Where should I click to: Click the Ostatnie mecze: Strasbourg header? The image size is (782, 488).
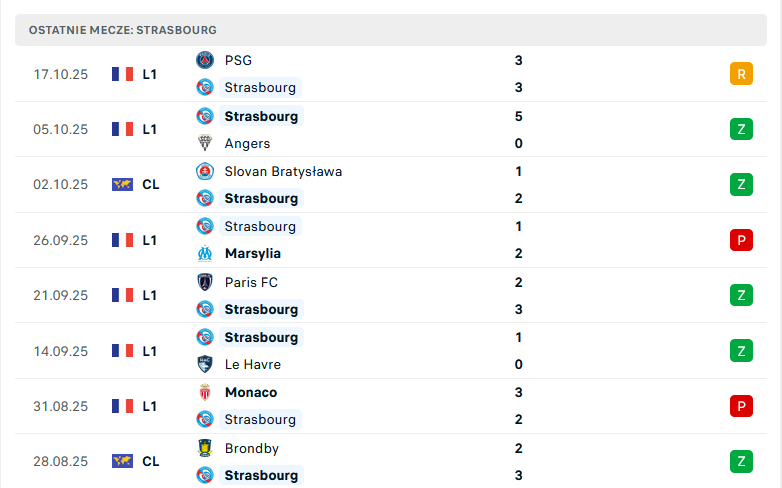click(x=123, y=30)
